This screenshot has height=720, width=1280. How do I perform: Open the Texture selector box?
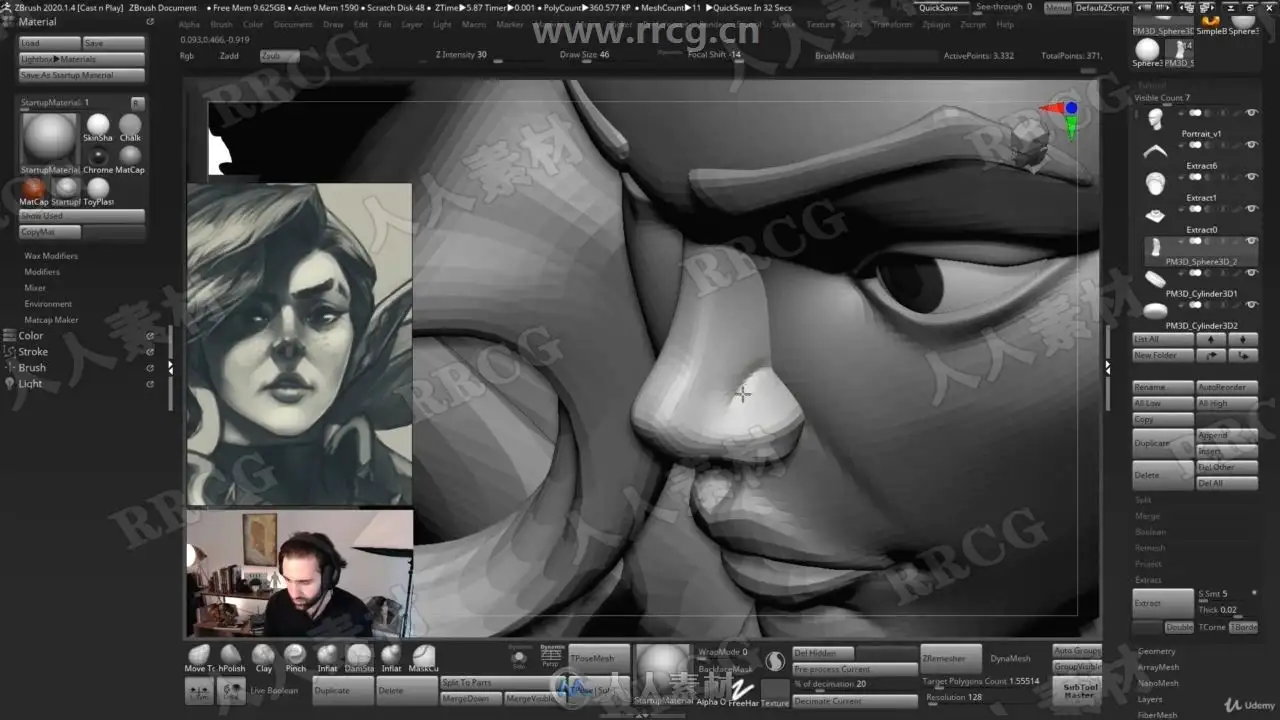pos(775,692)
